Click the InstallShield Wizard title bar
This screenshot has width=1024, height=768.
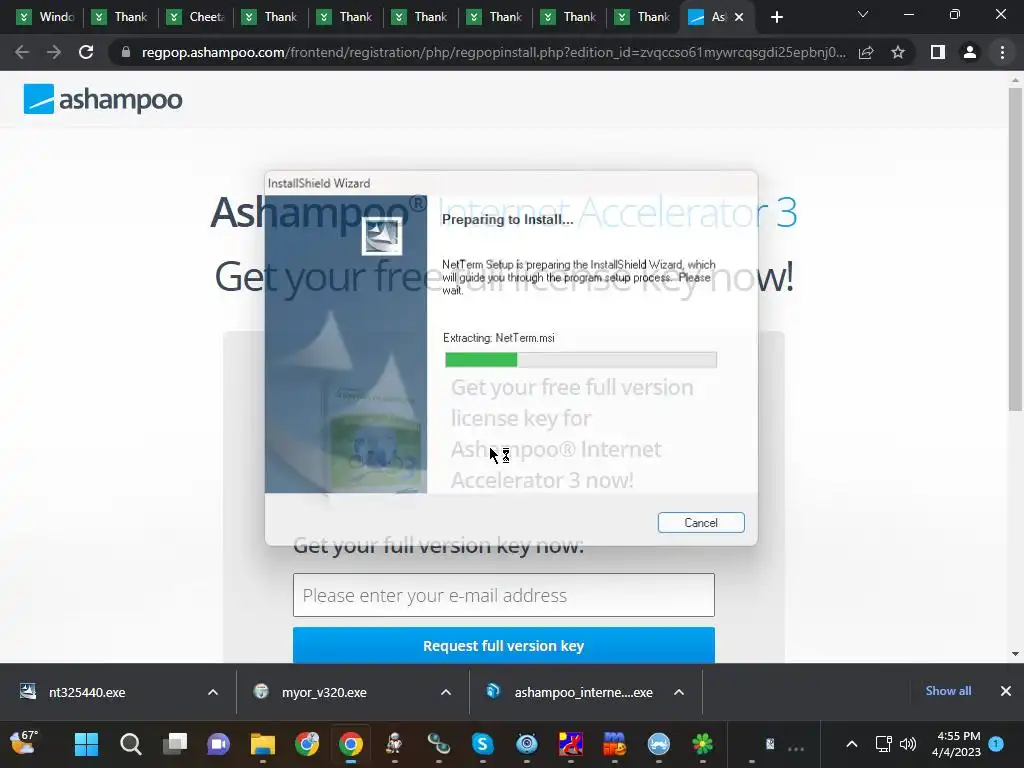point(511,184)
